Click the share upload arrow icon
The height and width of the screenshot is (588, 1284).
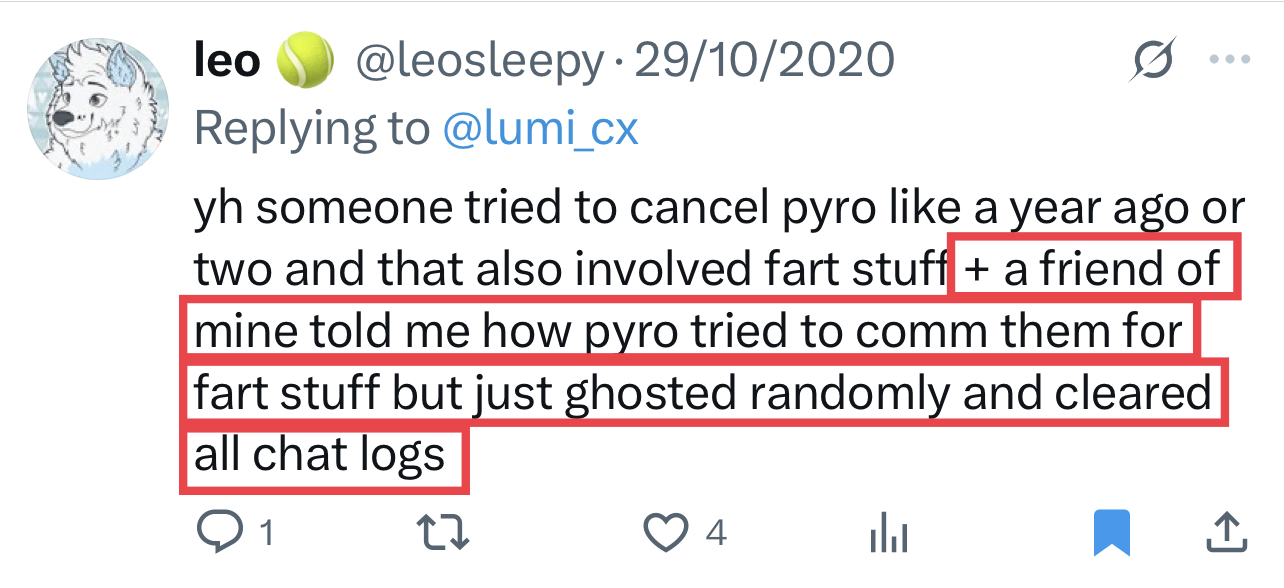1224,532
